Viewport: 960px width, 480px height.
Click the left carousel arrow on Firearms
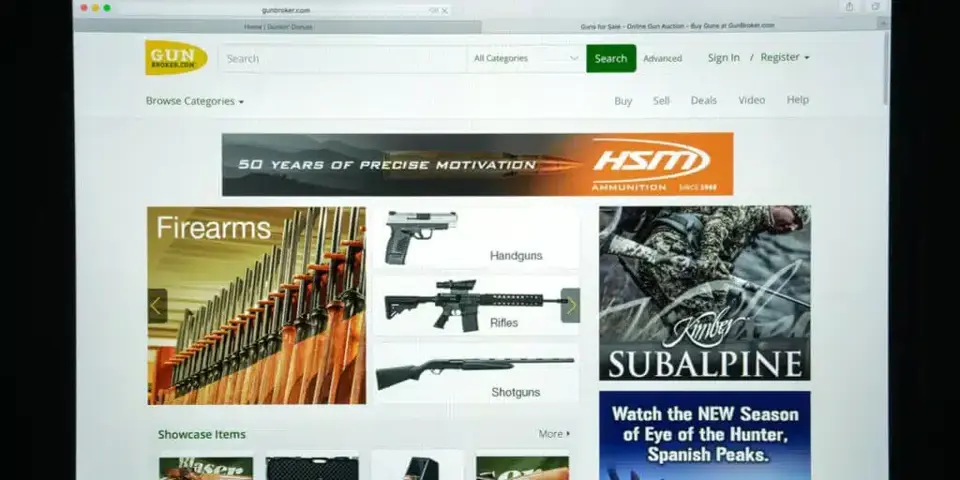(x=157, y=306)
